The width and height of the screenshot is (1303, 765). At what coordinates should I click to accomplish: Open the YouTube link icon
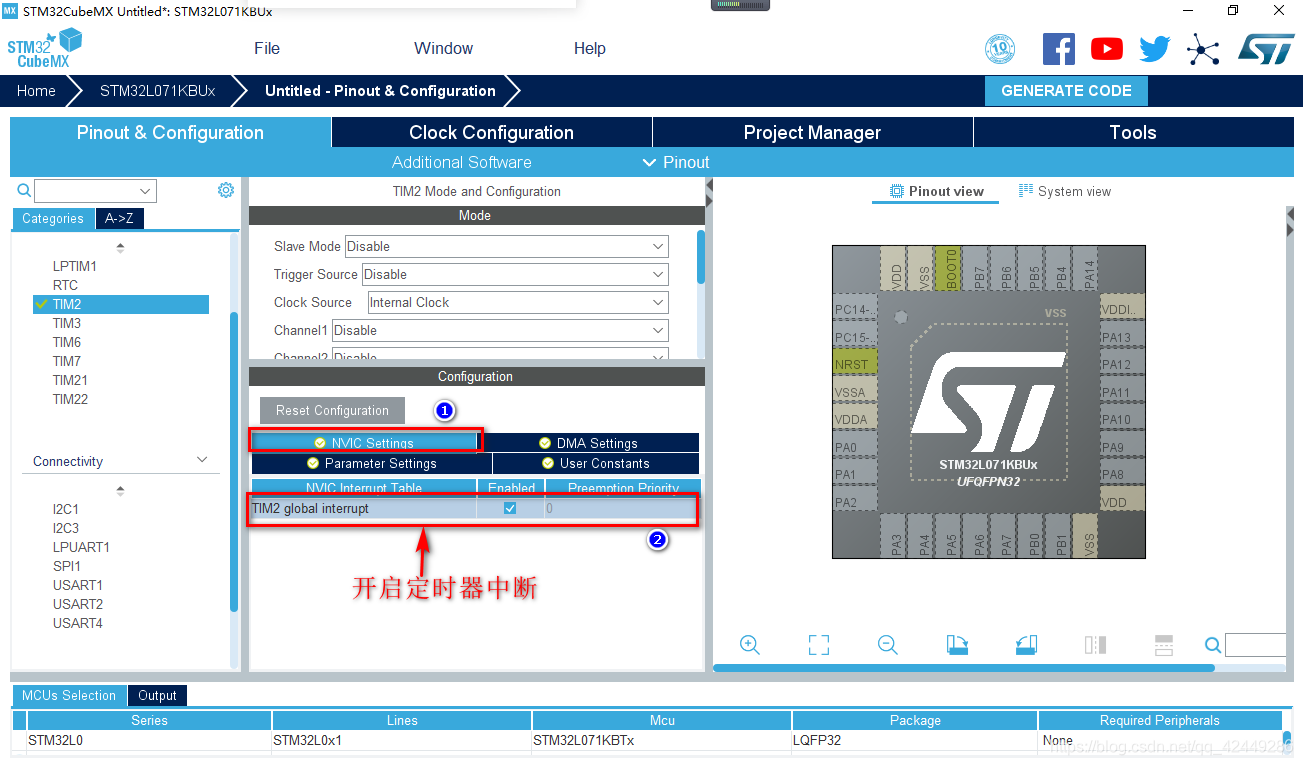(1107, 48)
